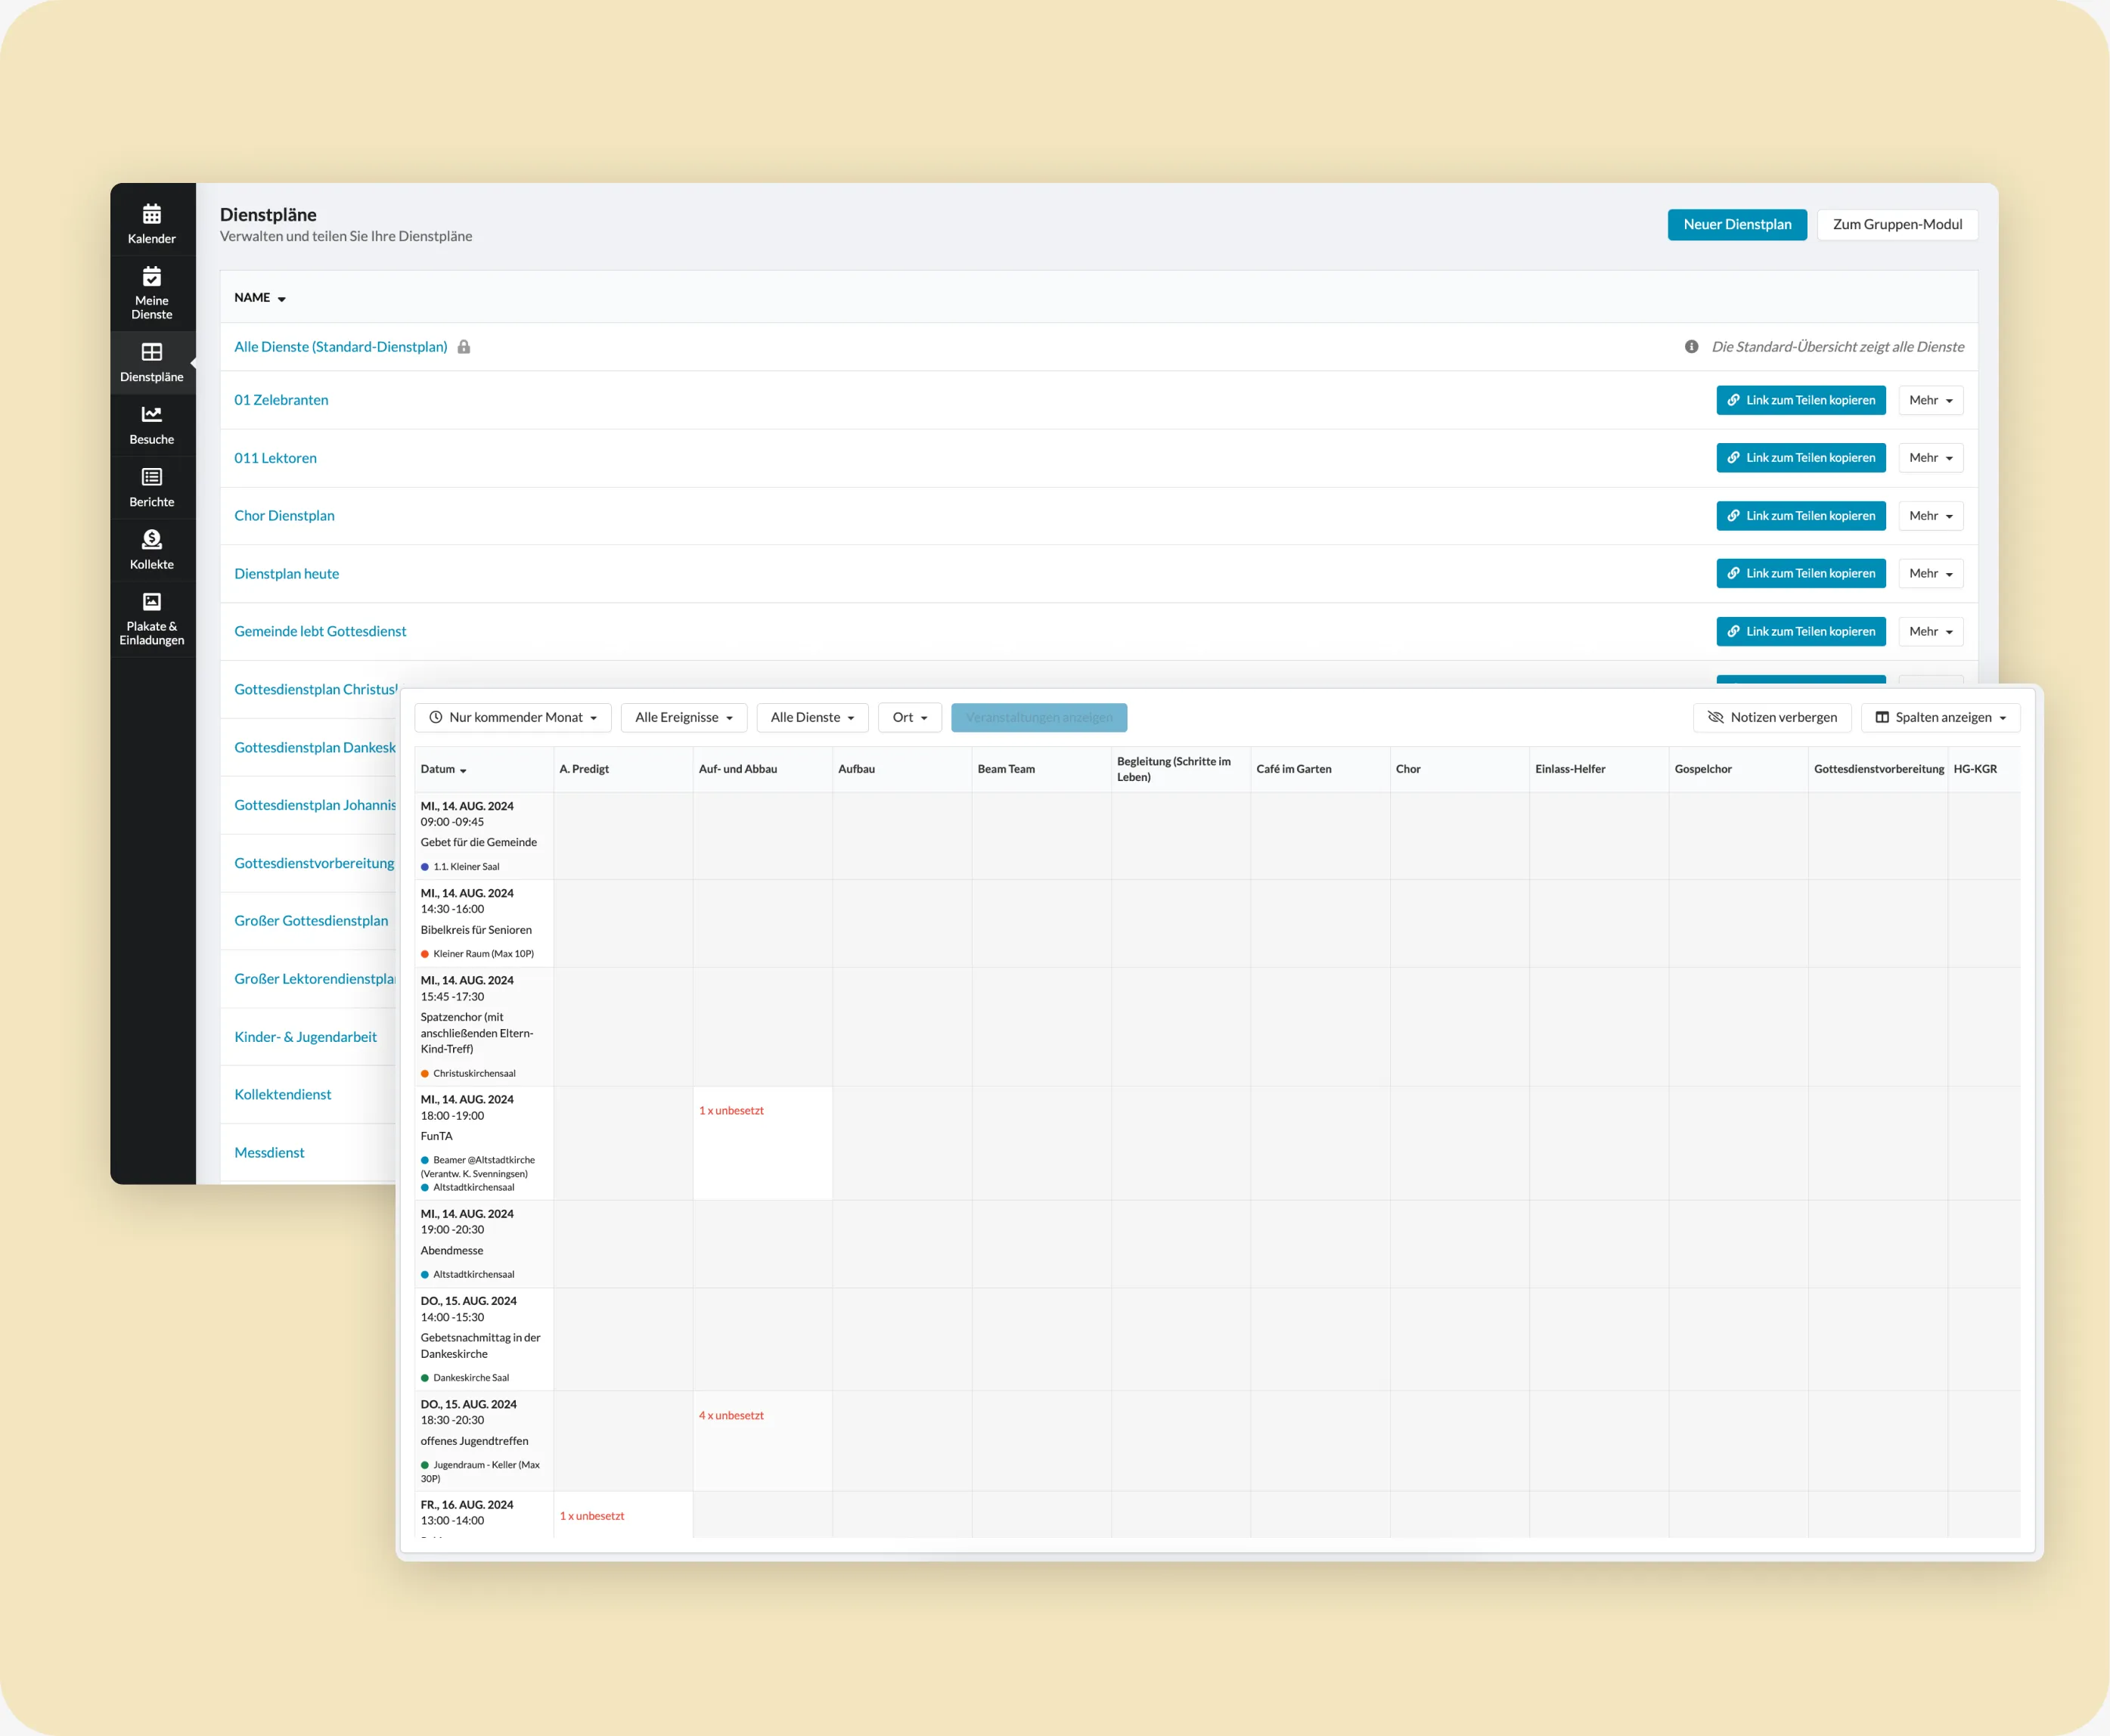The height and width of the screenshot is (1736, 2110).
Task: Open Mehr menu for Gemeinde lebt Gottesdienst
Action: pyautogui.click(x=1930, y=631)
